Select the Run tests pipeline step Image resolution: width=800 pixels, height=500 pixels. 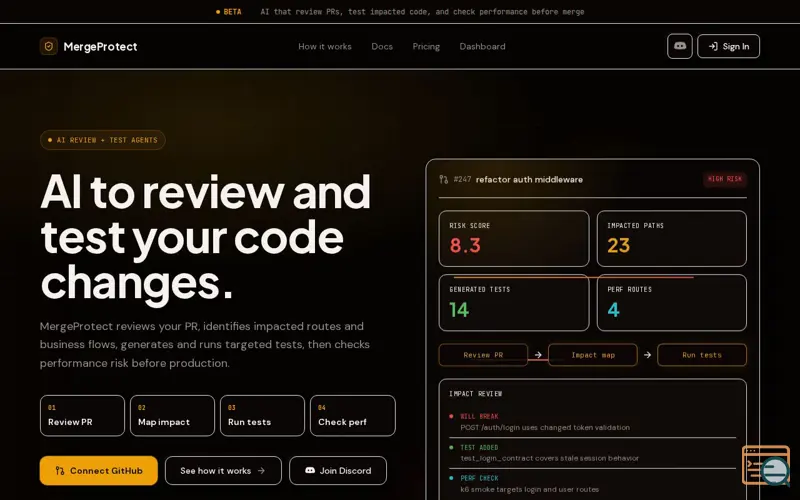pos(702,355)
